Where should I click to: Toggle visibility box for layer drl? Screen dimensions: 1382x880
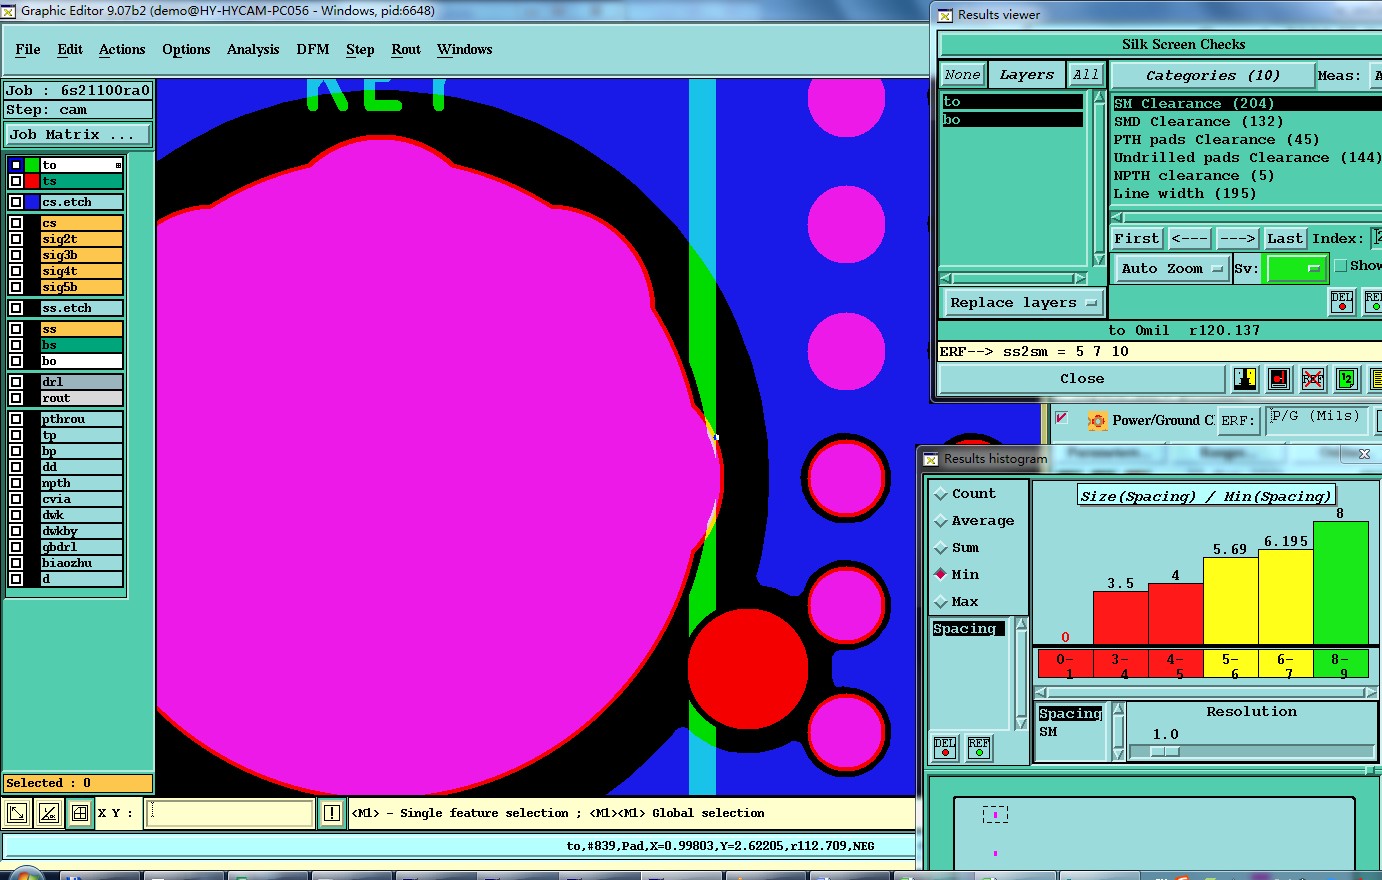click(16, 382)
